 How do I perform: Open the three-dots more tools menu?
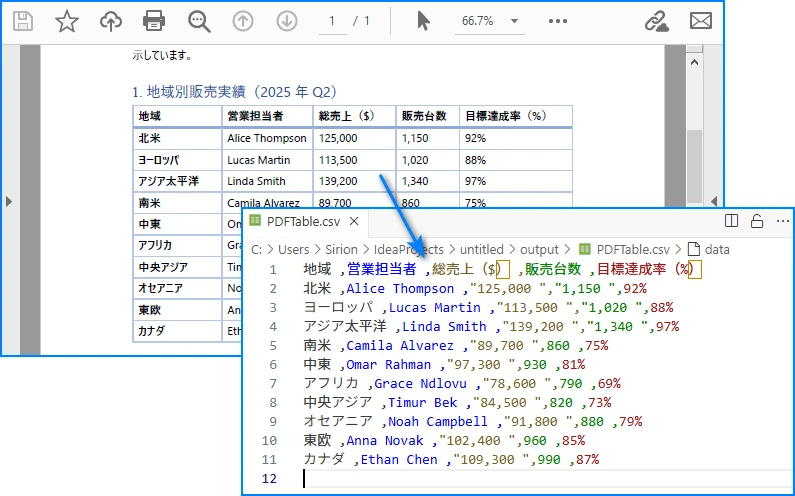(x=558, y=21)
